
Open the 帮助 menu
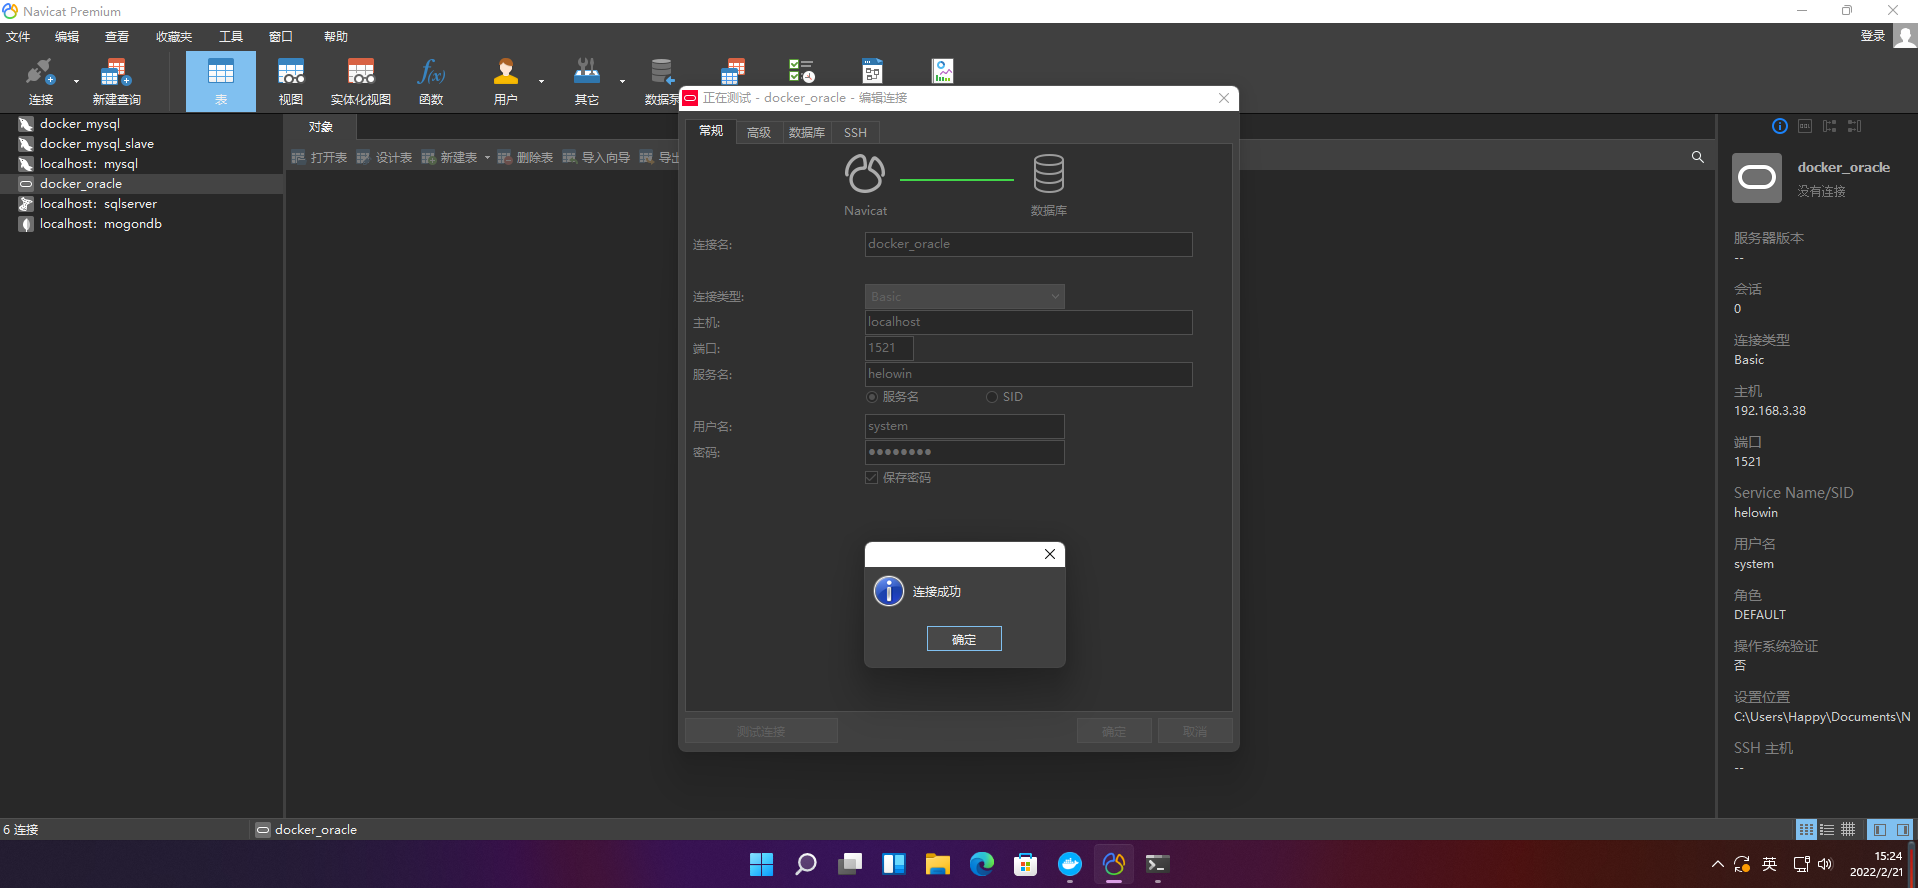(x=336, y=37)
